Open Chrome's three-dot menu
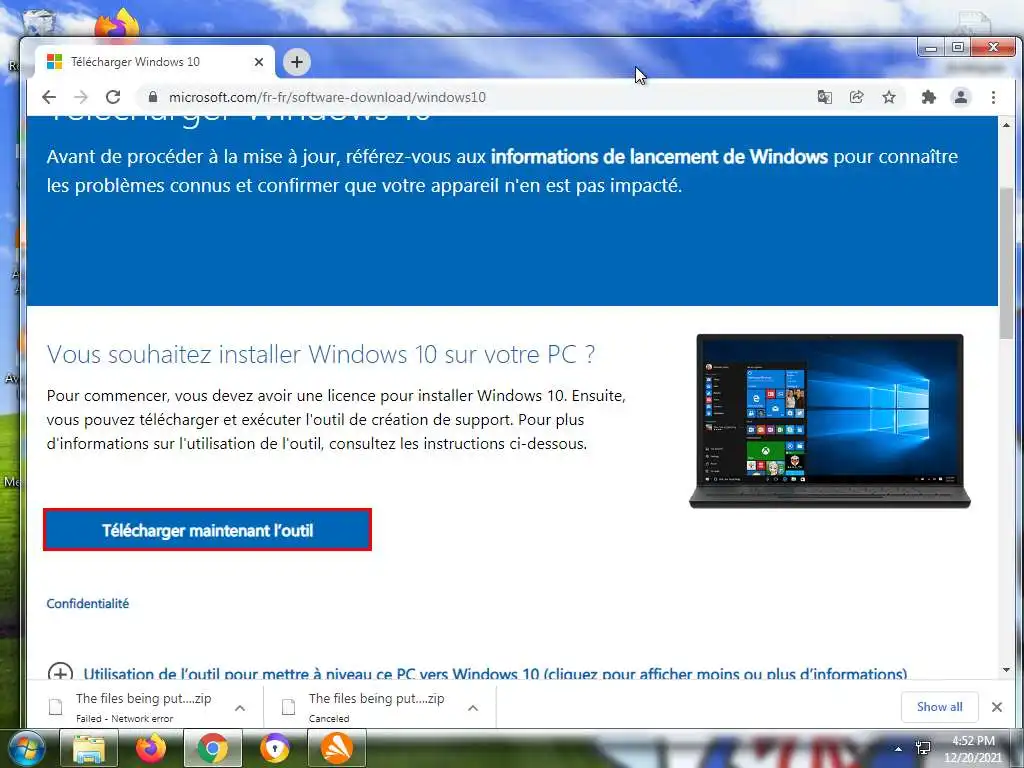This screenshot has width=1024, height=768. pyautogui.click(x=993, y=97)
